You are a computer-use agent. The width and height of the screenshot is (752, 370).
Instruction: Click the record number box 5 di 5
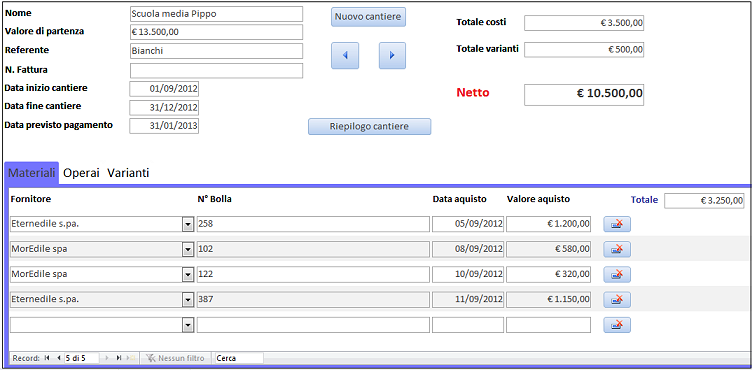[82, 358]
